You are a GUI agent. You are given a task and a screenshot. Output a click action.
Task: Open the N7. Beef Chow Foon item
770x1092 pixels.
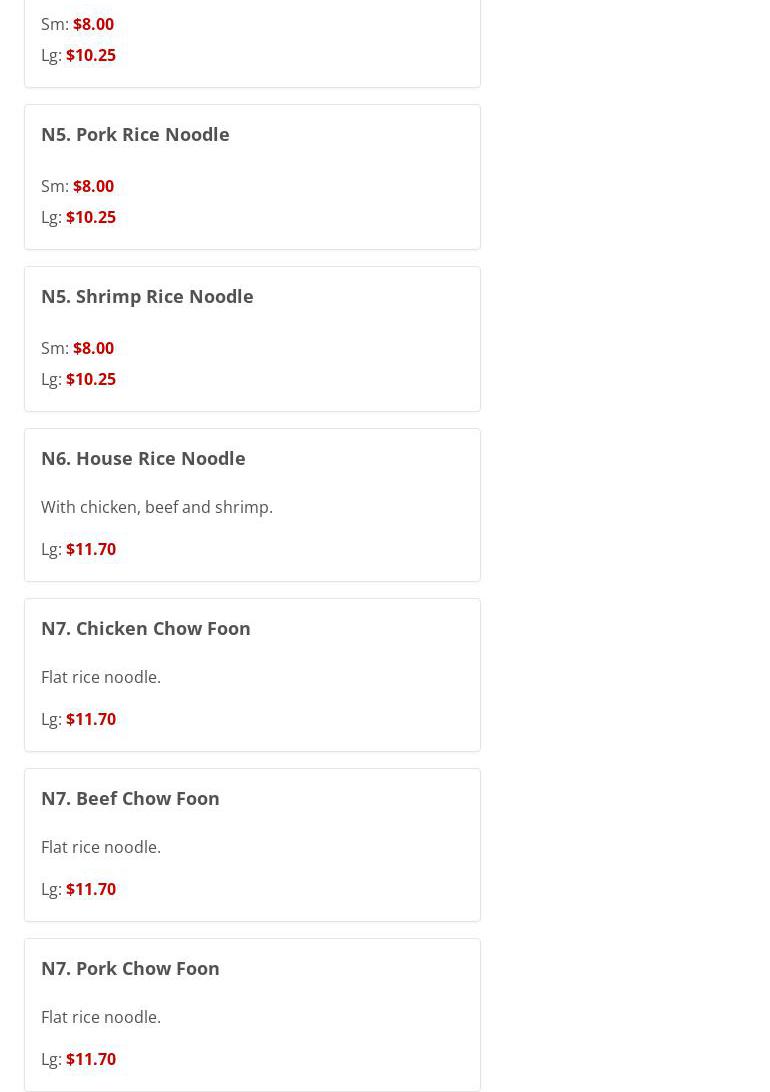[x=130, y=798]
